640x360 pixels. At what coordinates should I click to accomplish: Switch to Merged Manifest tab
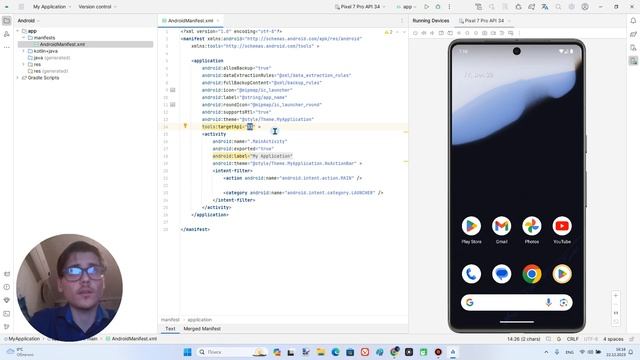(x=202, y=329)
